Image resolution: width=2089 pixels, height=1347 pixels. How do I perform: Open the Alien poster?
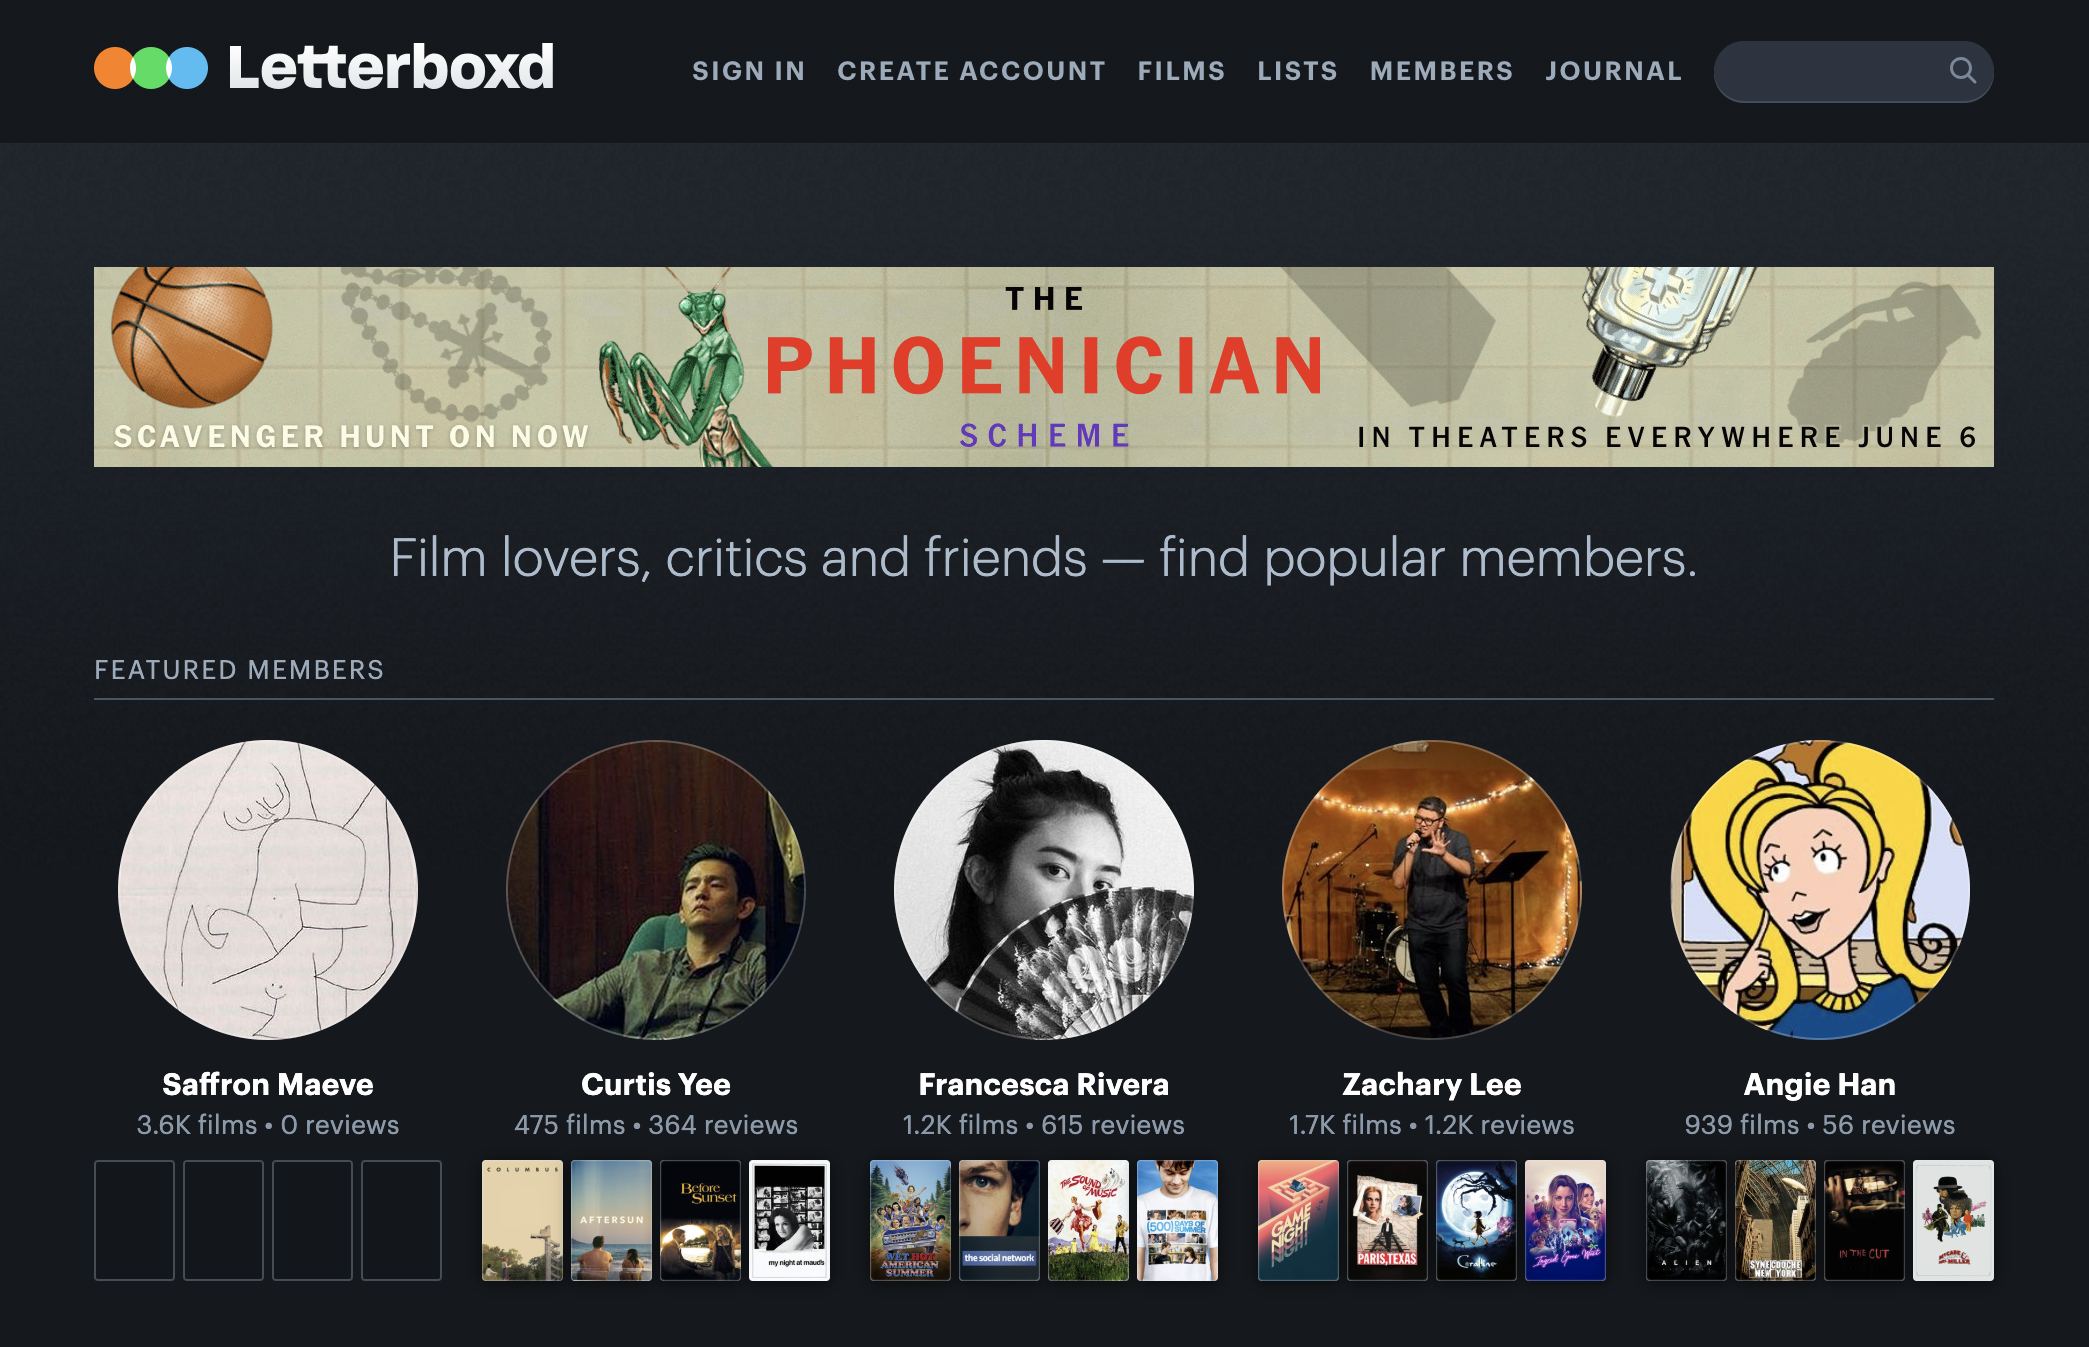tap(1686, 1220)
